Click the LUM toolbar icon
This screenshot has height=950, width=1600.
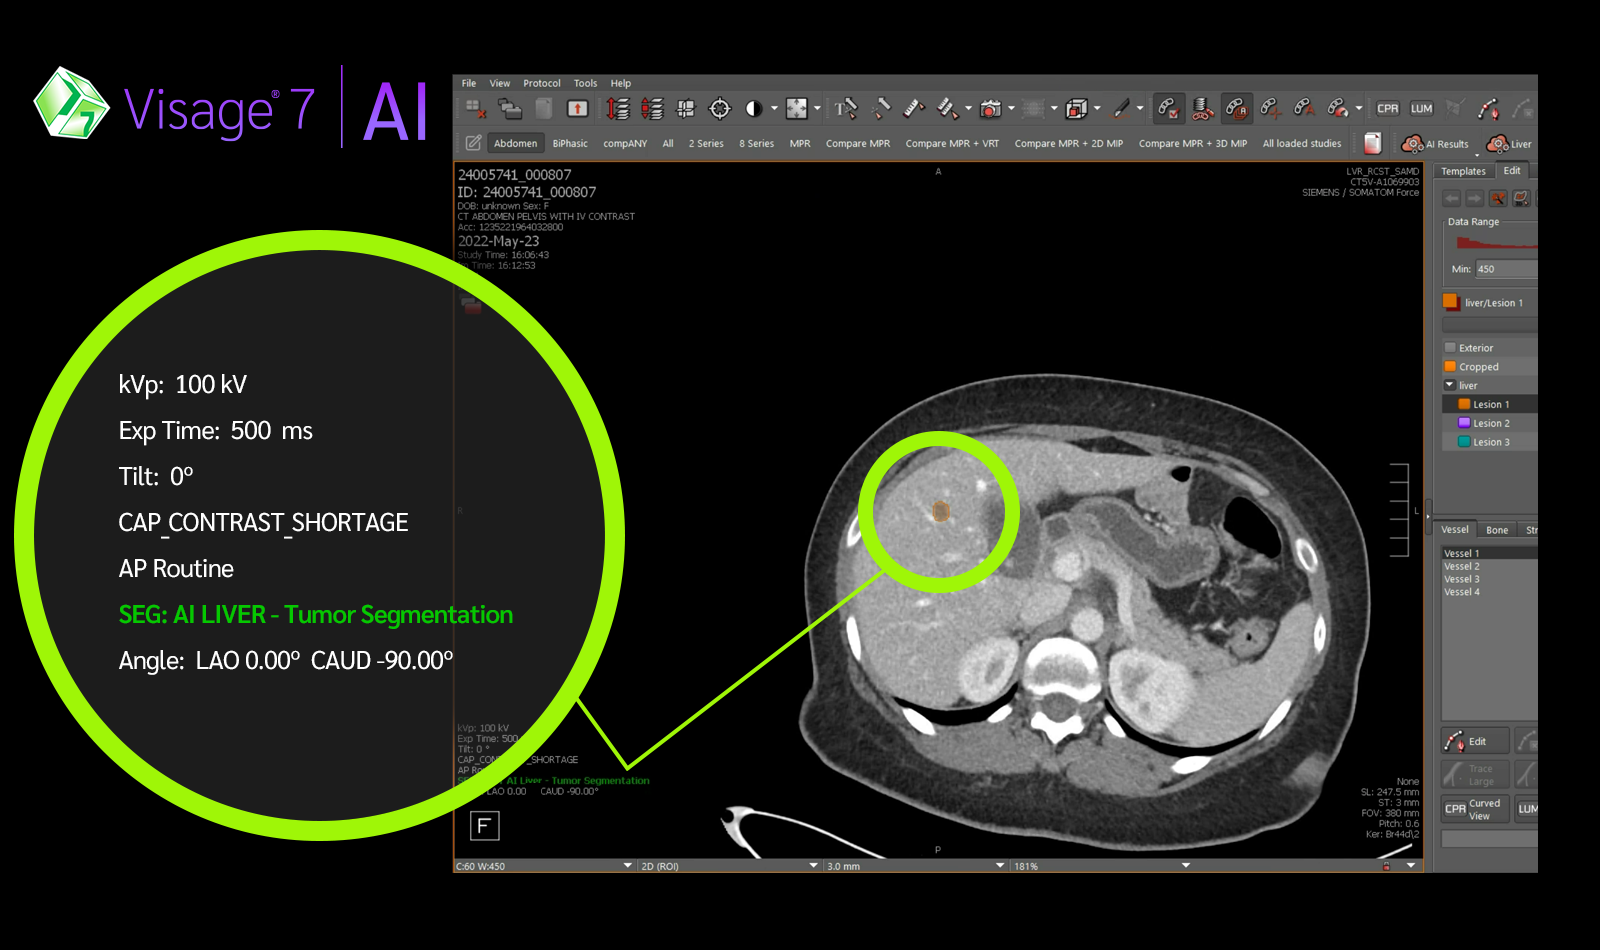coord(1421,108)
